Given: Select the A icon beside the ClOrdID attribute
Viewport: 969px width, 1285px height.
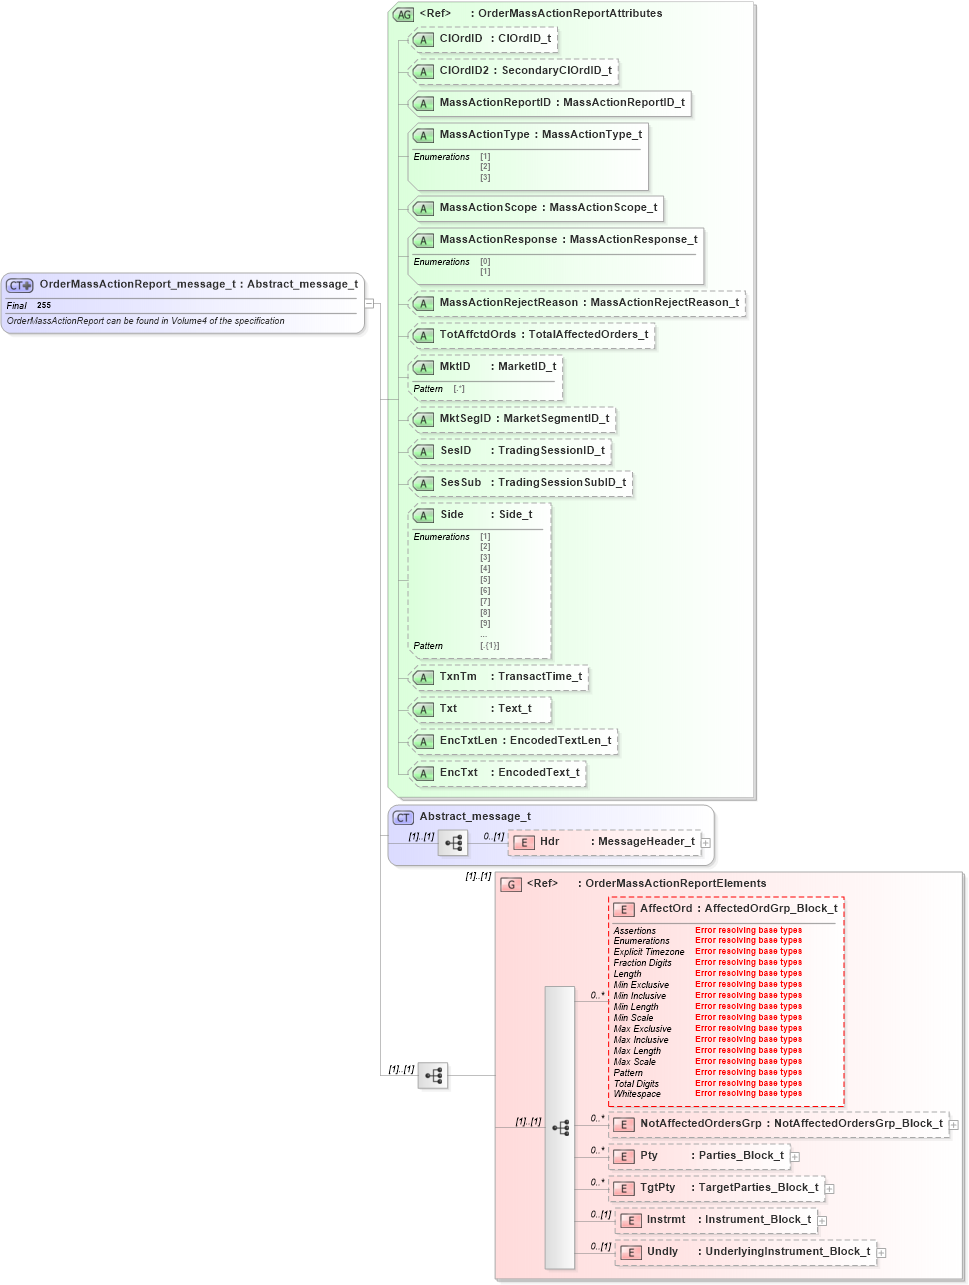Looking at the screenshot, I should click(x=422, y=39).
